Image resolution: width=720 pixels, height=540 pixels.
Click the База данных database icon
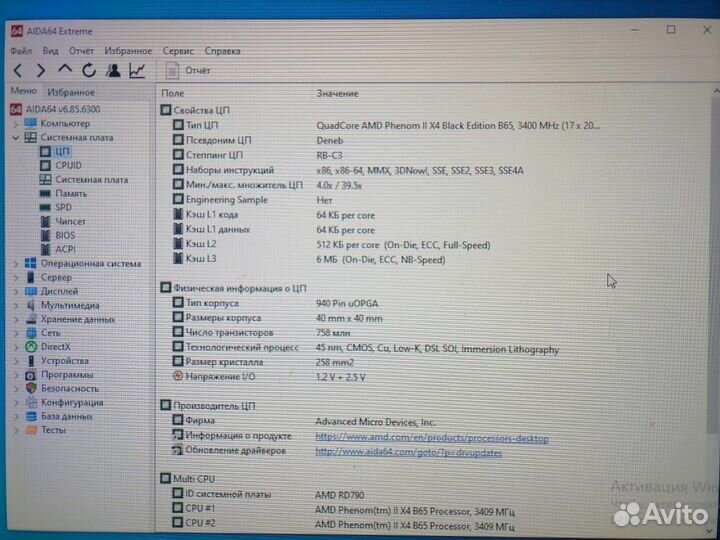tap(31, 416)
